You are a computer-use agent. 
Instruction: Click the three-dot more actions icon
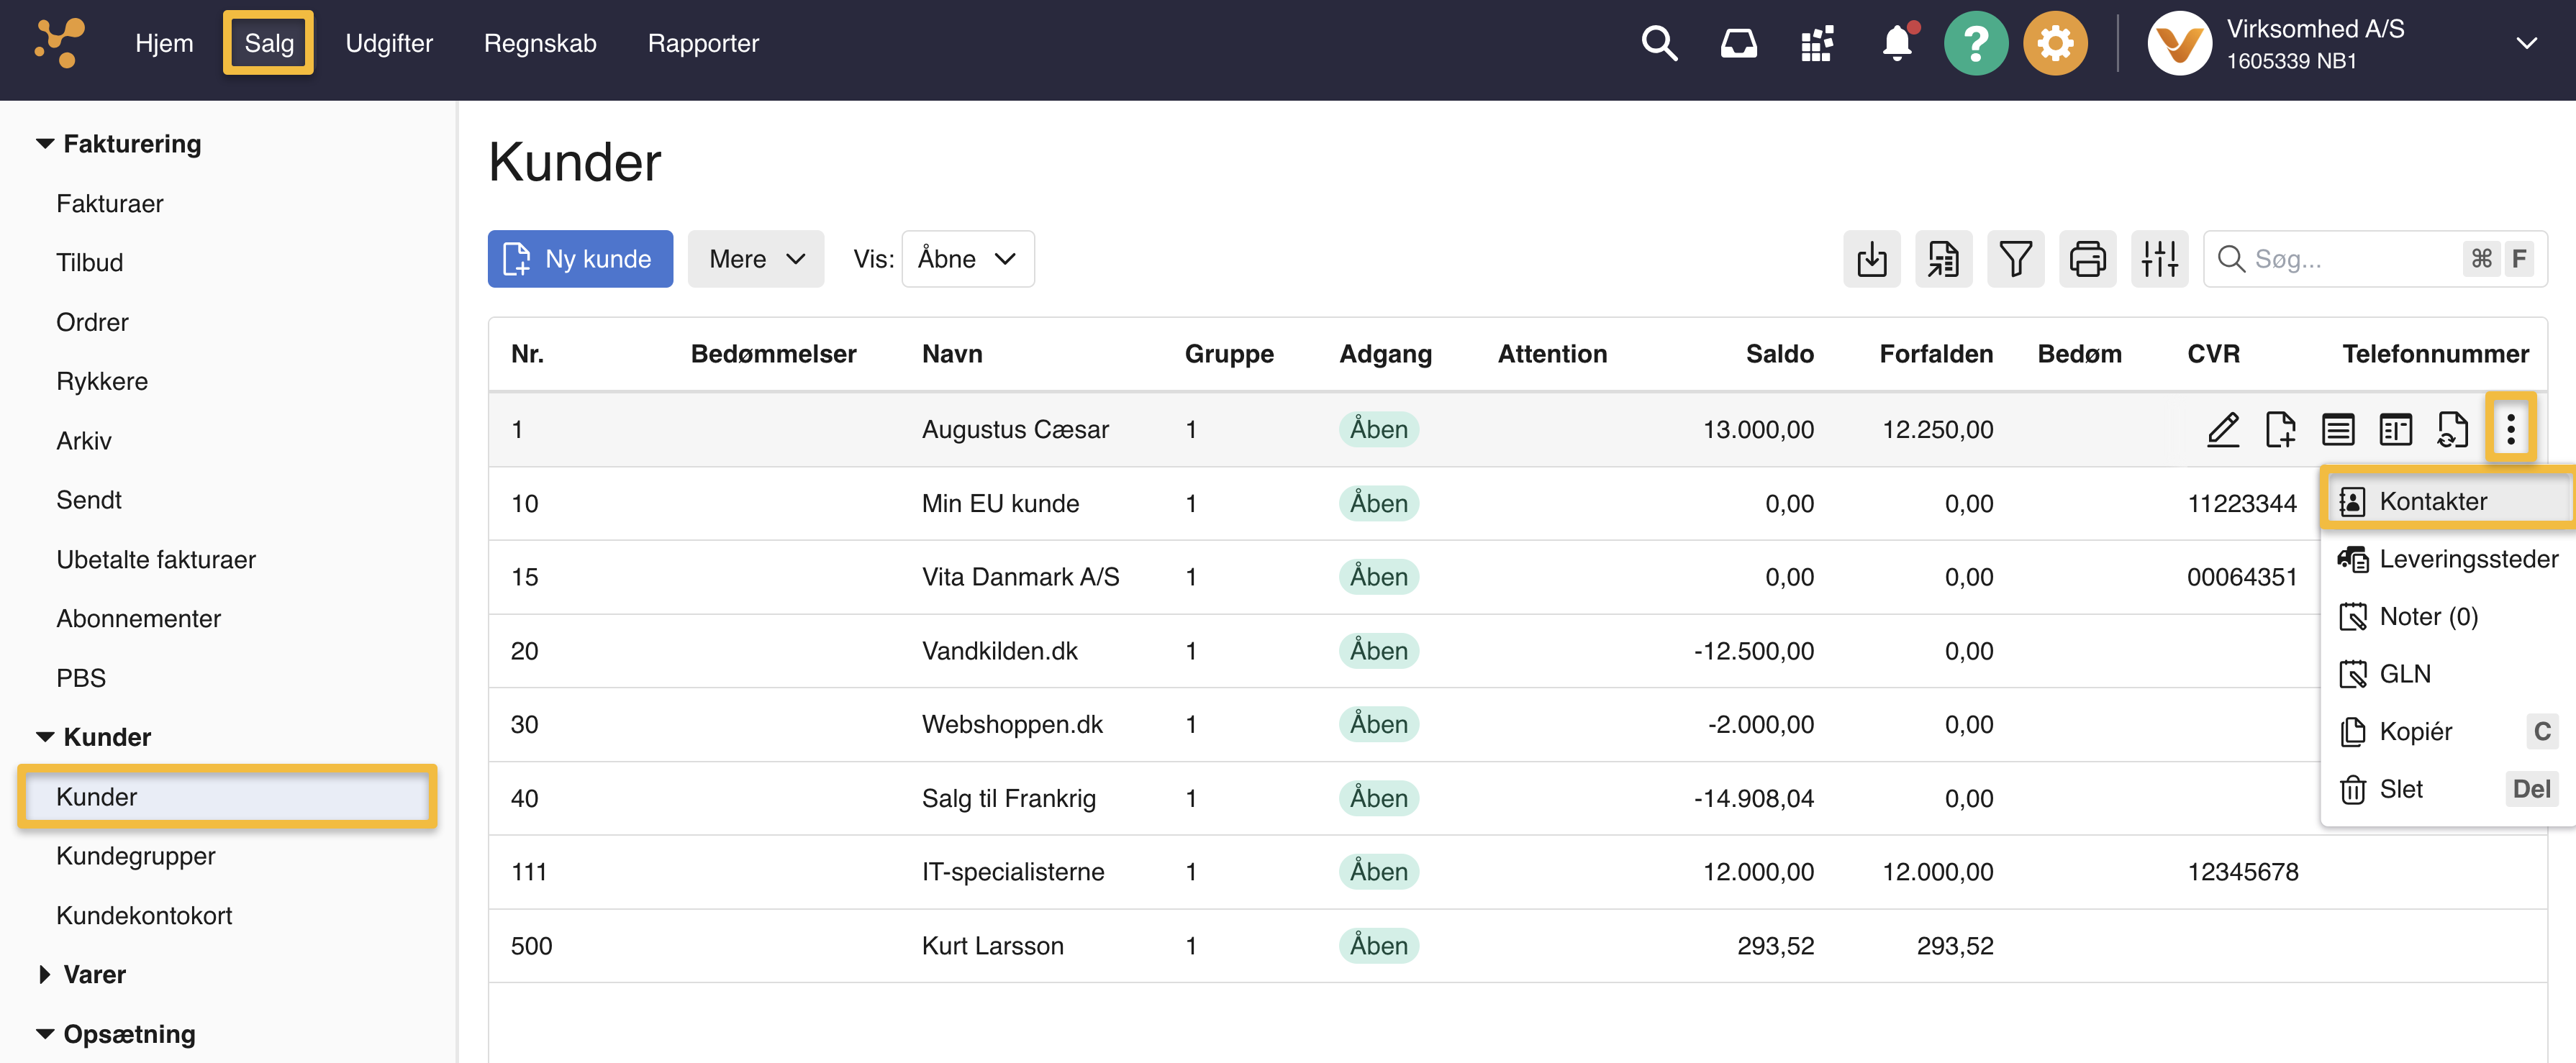pyautogui.click(x=2510, y=430)
